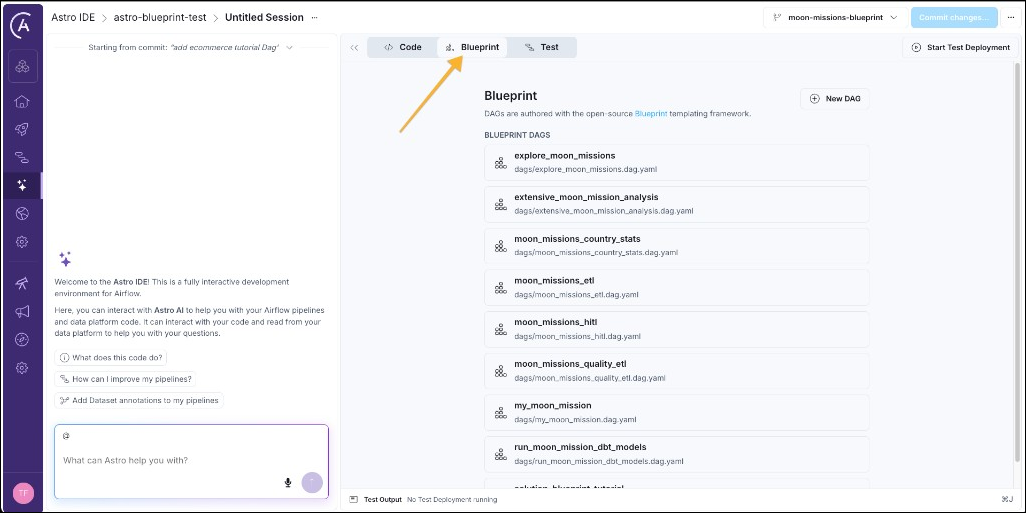Switch to the Blueprint tab
This screenshot has height=513, width=1026.
[472, 47]
